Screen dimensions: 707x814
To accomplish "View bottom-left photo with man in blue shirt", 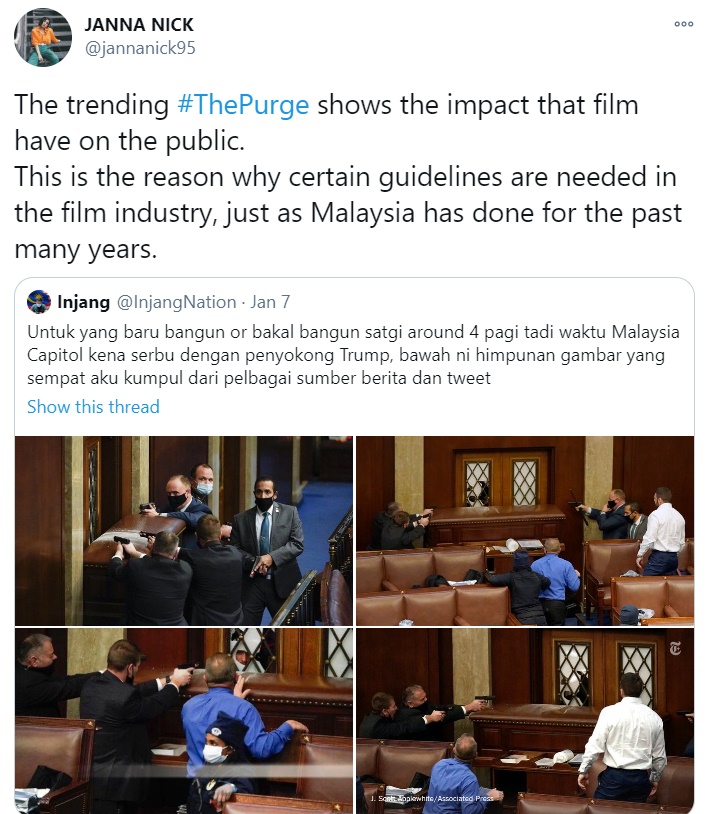I will click(x=184, y=721).
